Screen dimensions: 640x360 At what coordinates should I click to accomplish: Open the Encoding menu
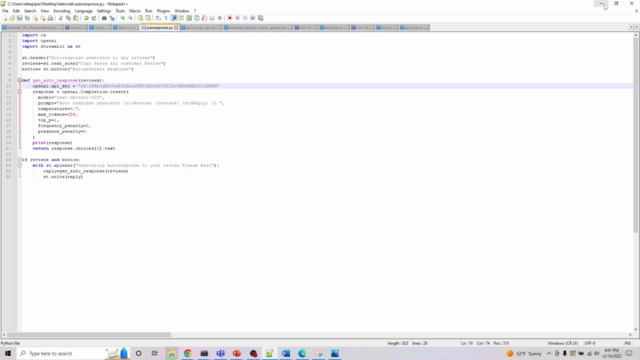coord(62,11)
